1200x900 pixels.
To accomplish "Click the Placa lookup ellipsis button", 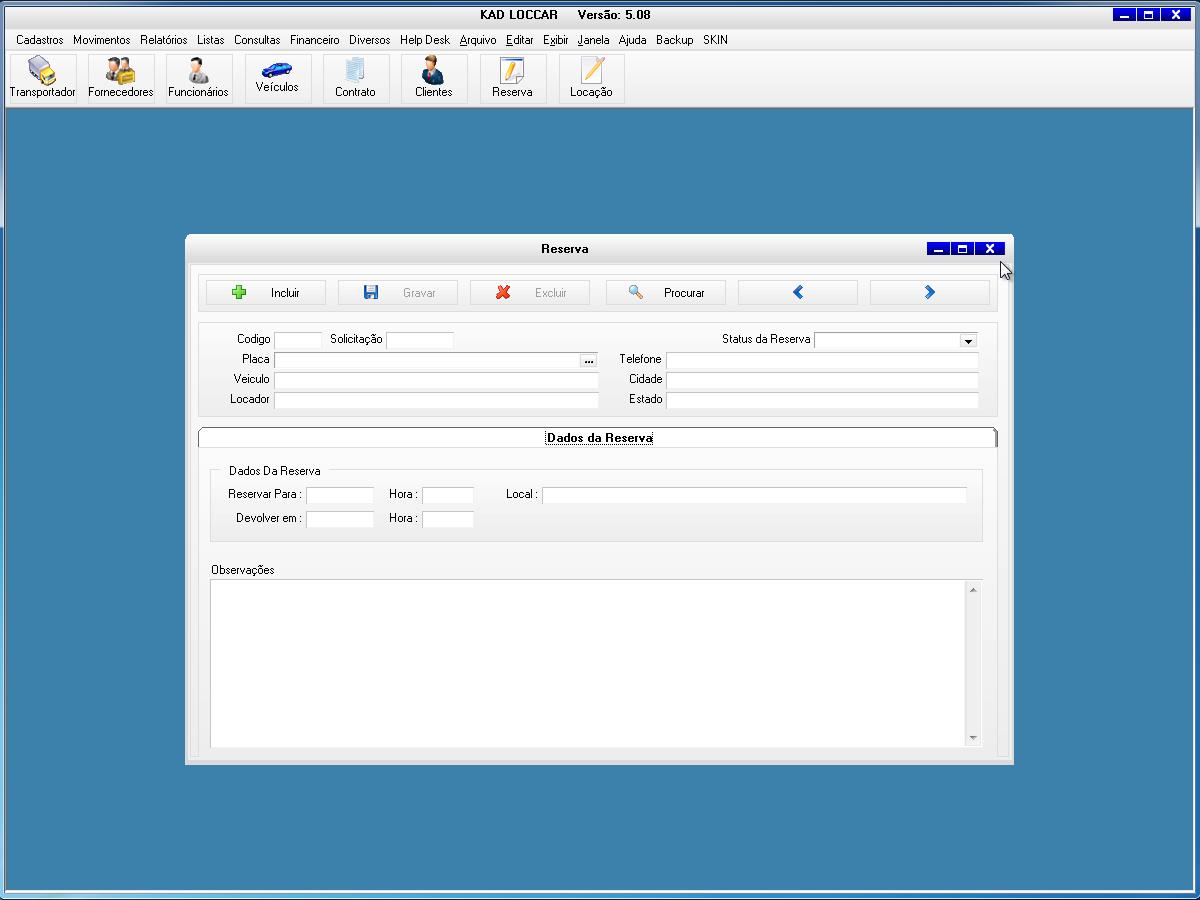I will pos(589,360).
